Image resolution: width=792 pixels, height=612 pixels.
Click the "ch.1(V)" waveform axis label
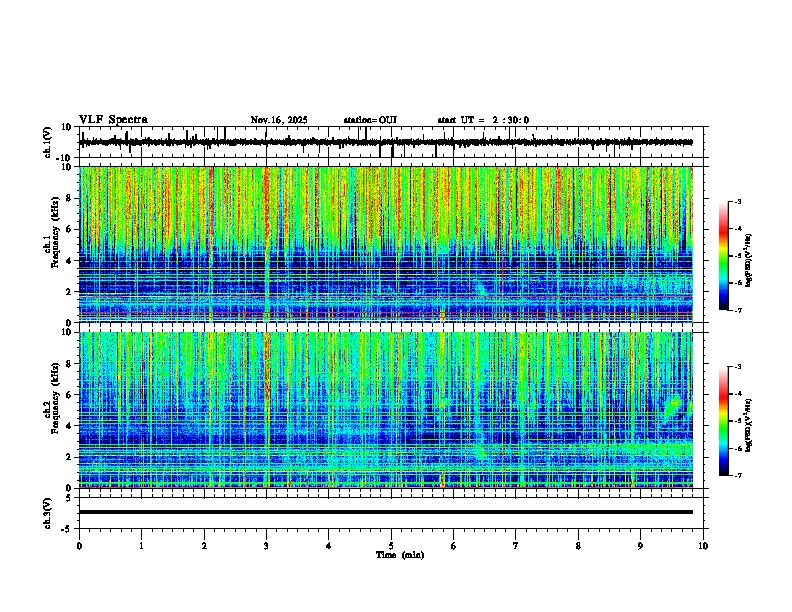(47, 142)
